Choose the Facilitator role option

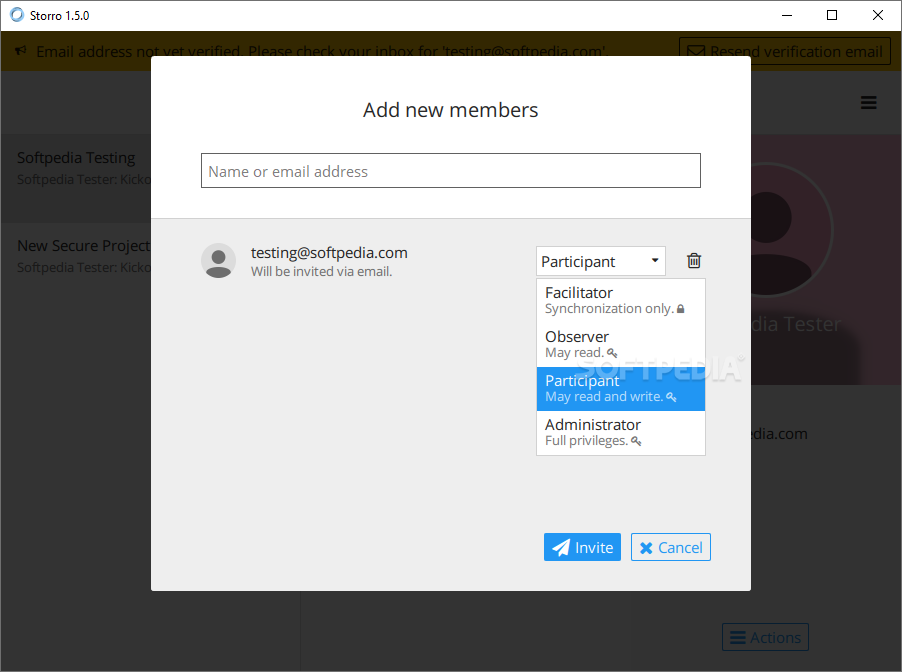click(x=621, y=301)
